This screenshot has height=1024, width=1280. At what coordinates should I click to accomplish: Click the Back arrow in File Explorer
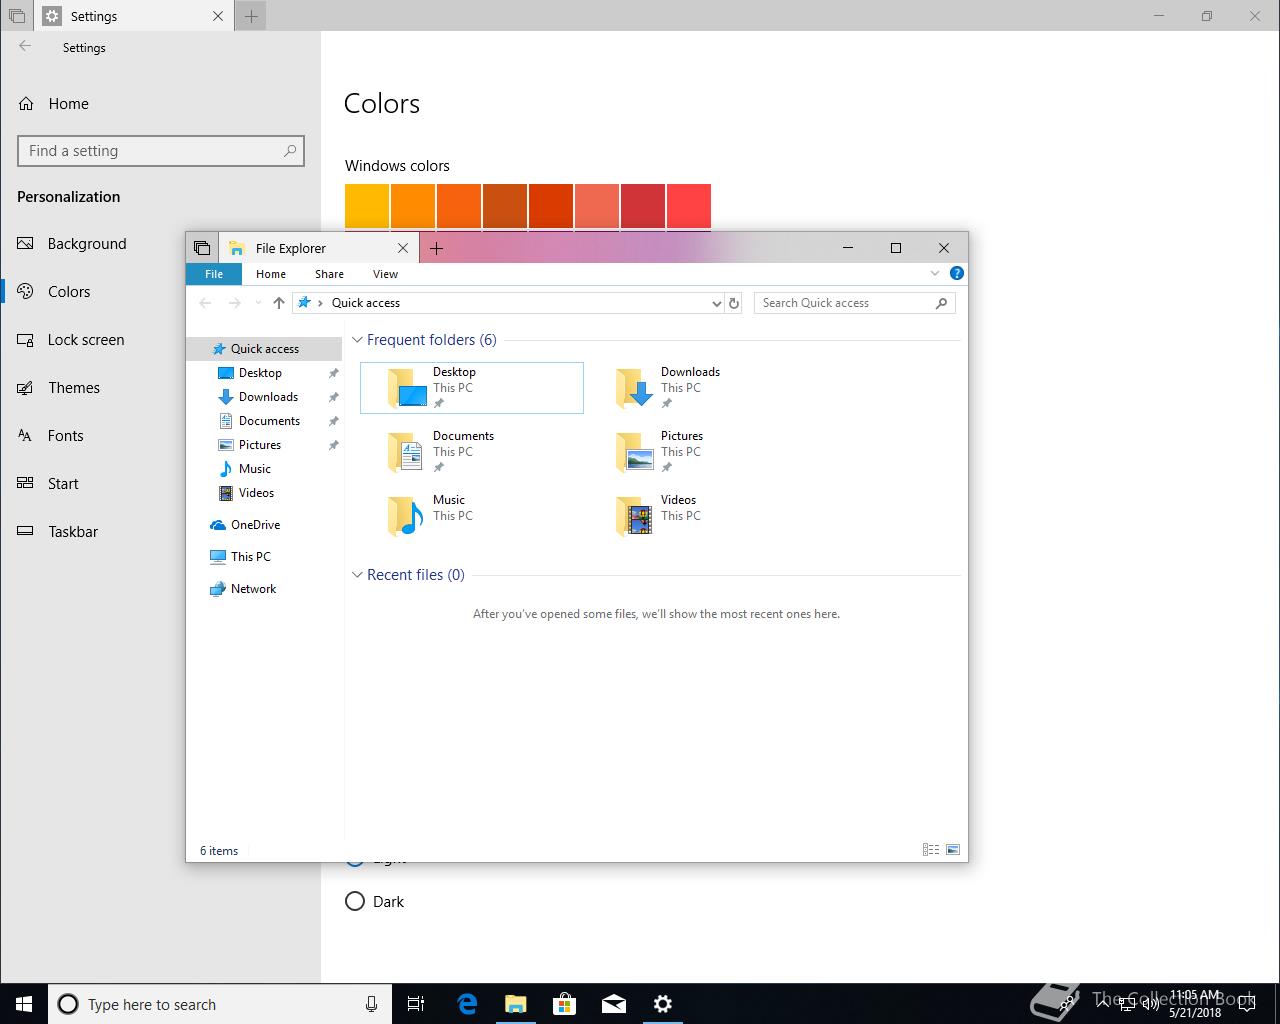pos(205,303)
